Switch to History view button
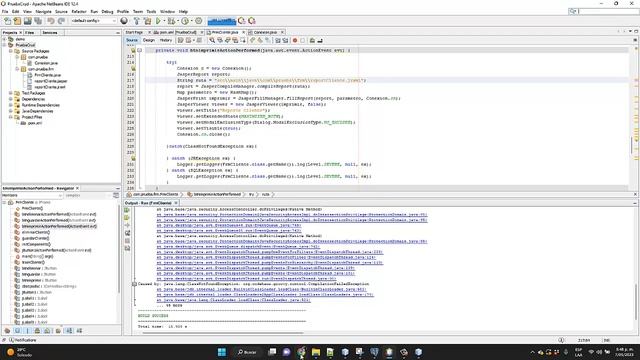Viewport: 640px width, 360px height. pos(166,40)
